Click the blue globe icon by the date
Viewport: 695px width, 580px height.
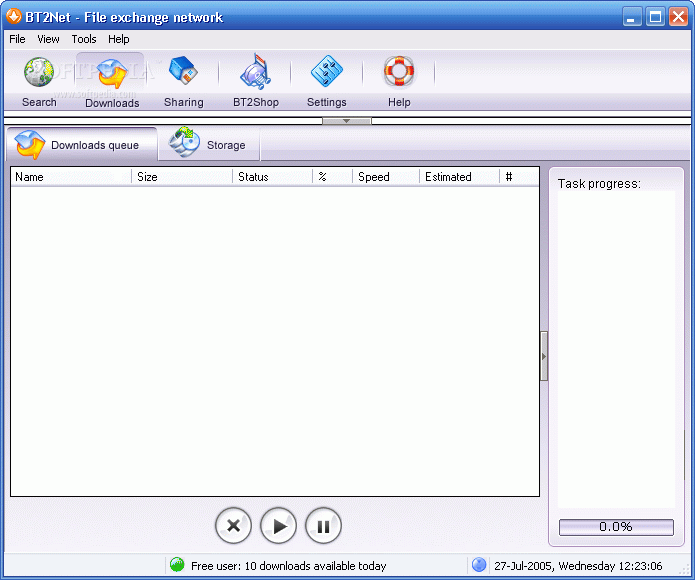[479, 564]
